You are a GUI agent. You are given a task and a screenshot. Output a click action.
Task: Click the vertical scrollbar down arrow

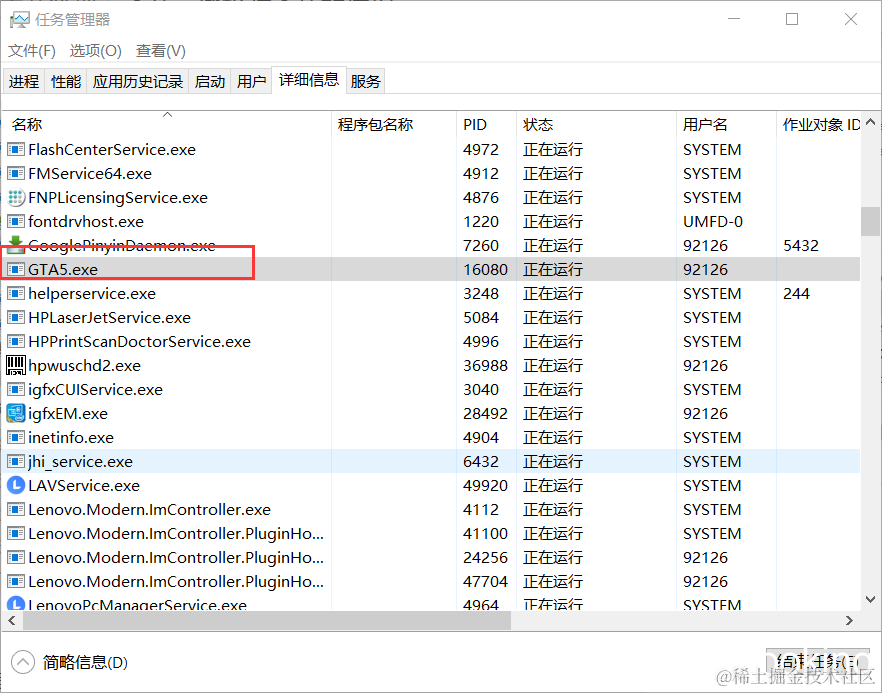(x=870, y=599)
